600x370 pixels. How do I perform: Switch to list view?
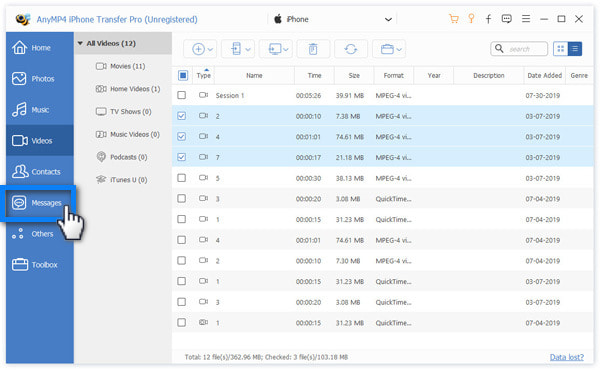point(575,49)
